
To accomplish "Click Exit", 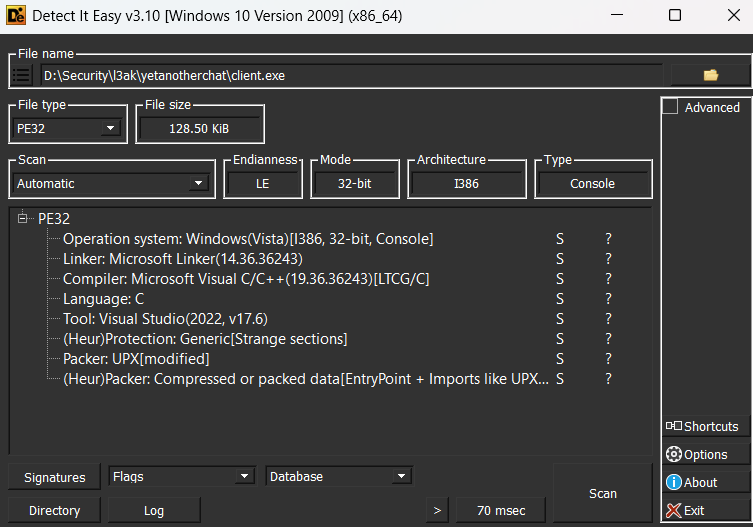I will point(705,510).
